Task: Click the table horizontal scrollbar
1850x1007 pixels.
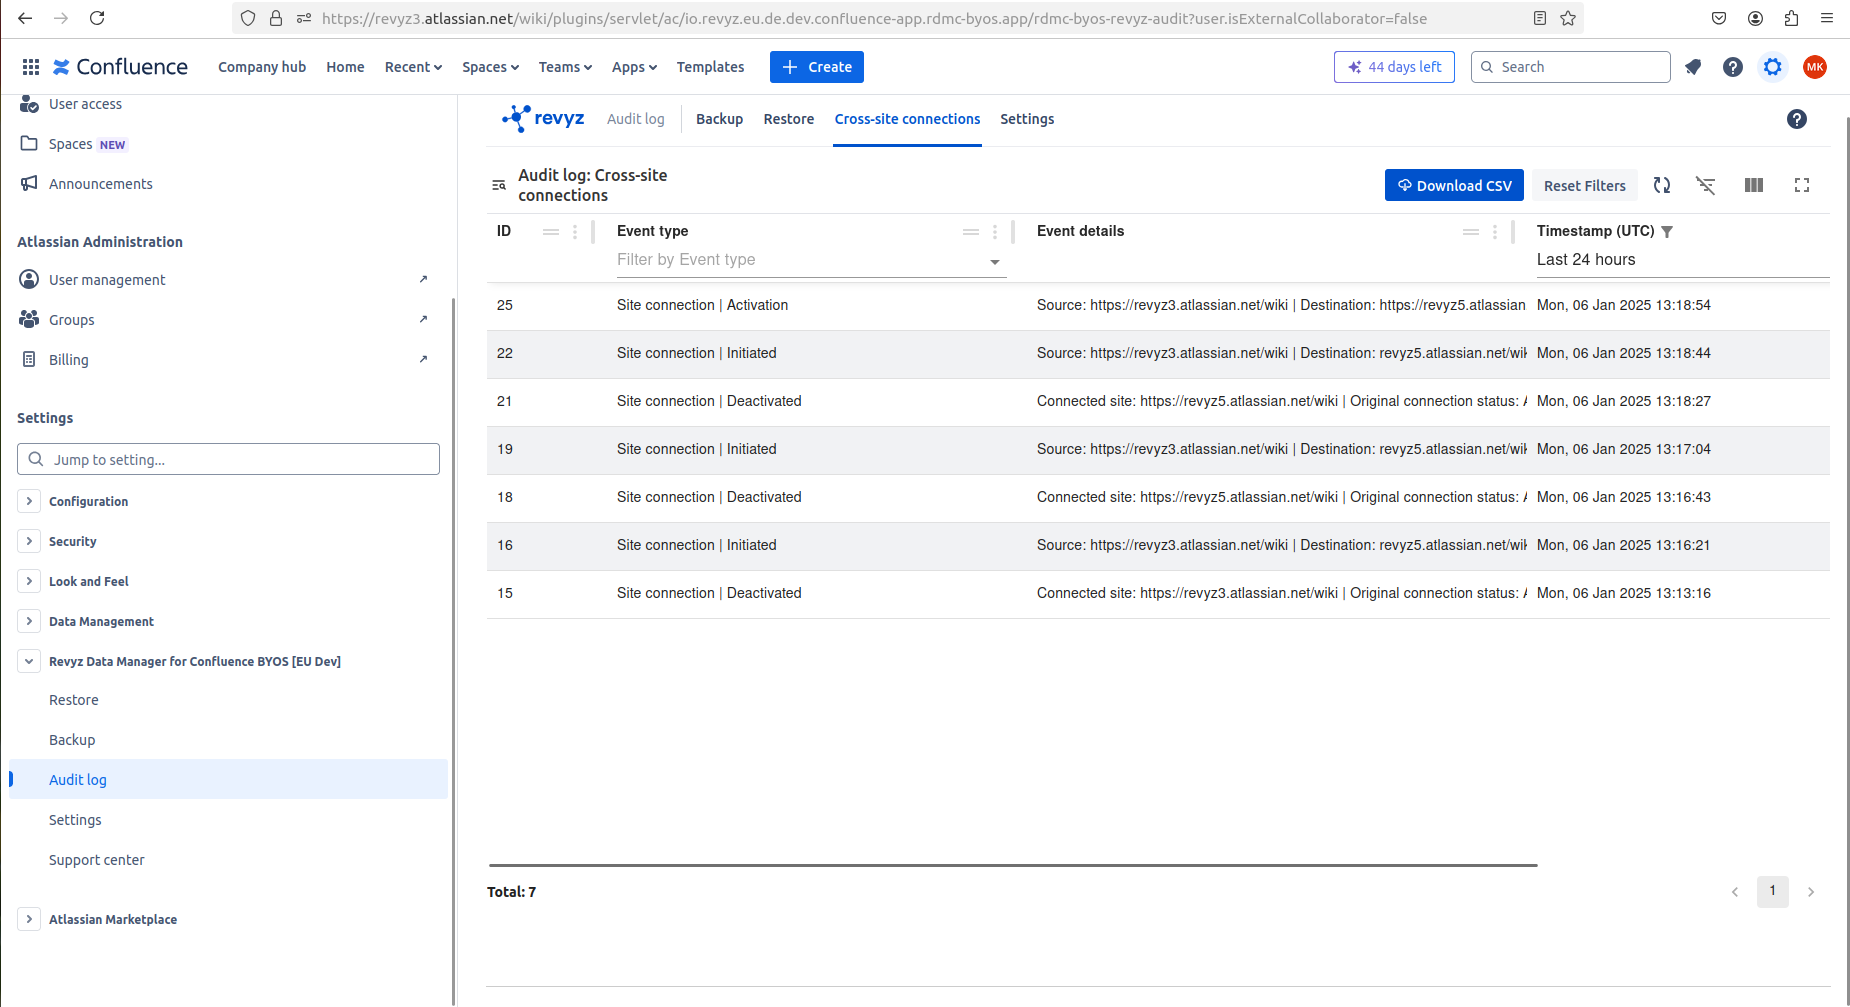Action: click(x=1013, y=865)
